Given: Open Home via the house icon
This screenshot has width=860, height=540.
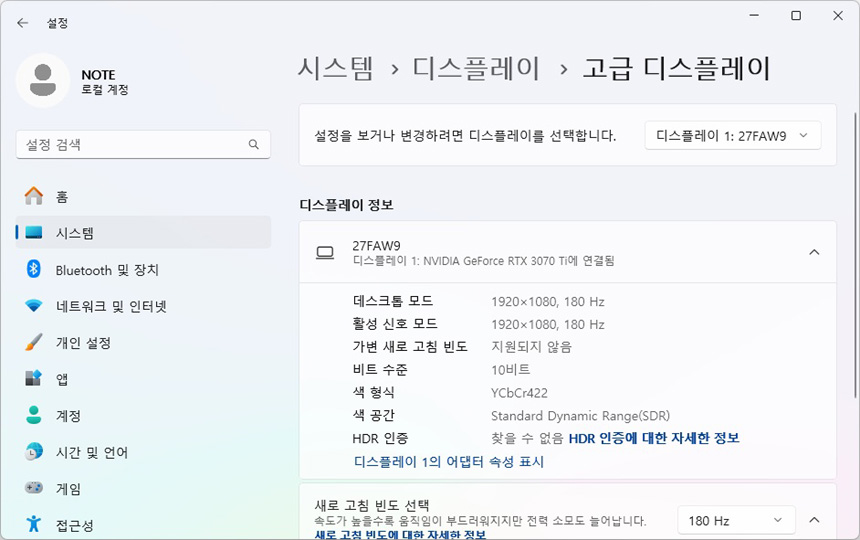Looking at the screenshot, I should 34,197.
